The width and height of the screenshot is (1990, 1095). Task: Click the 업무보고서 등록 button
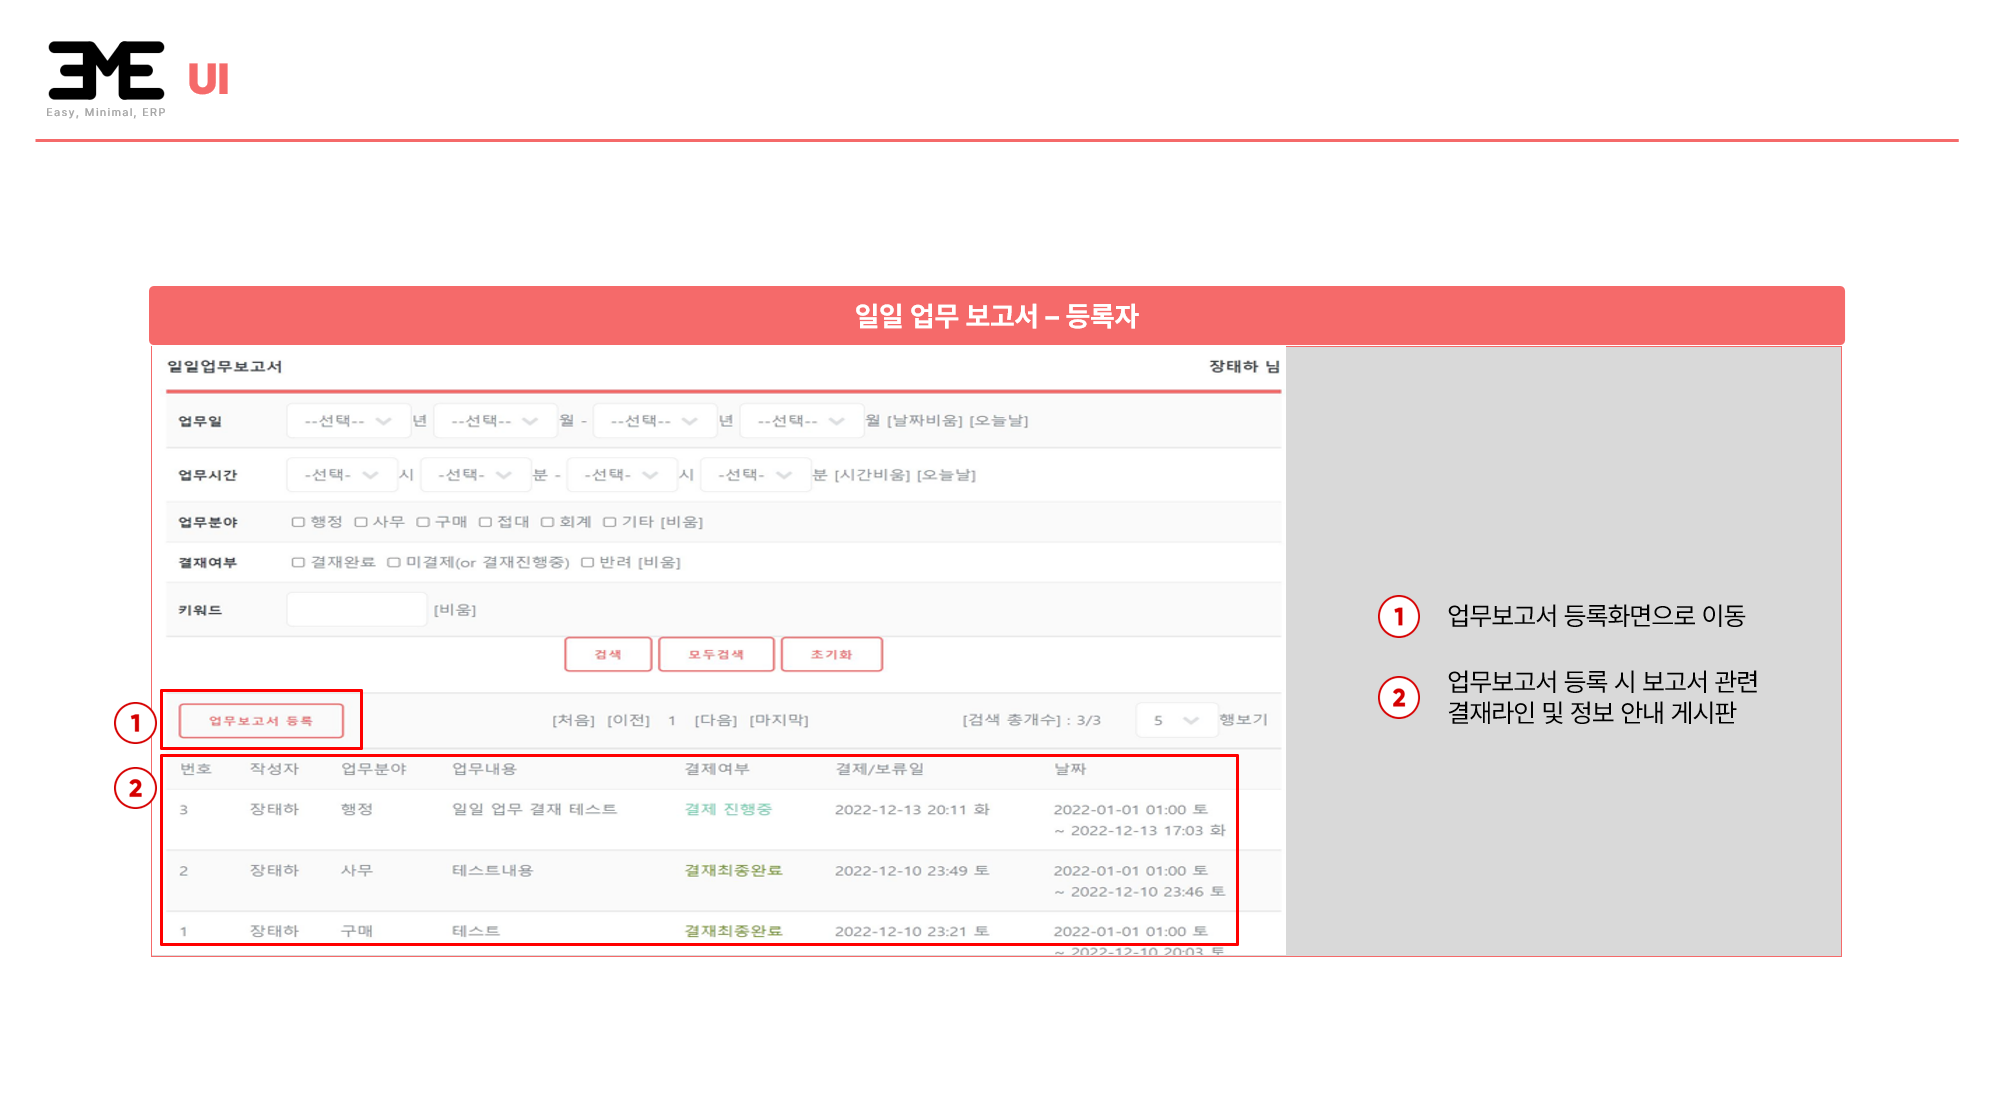coord(261,721)
